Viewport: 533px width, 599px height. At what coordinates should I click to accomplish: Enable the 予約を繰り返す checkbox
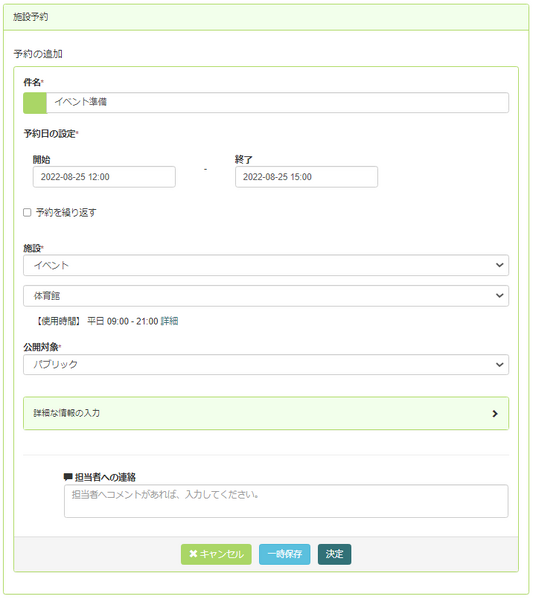coord(27,212)
